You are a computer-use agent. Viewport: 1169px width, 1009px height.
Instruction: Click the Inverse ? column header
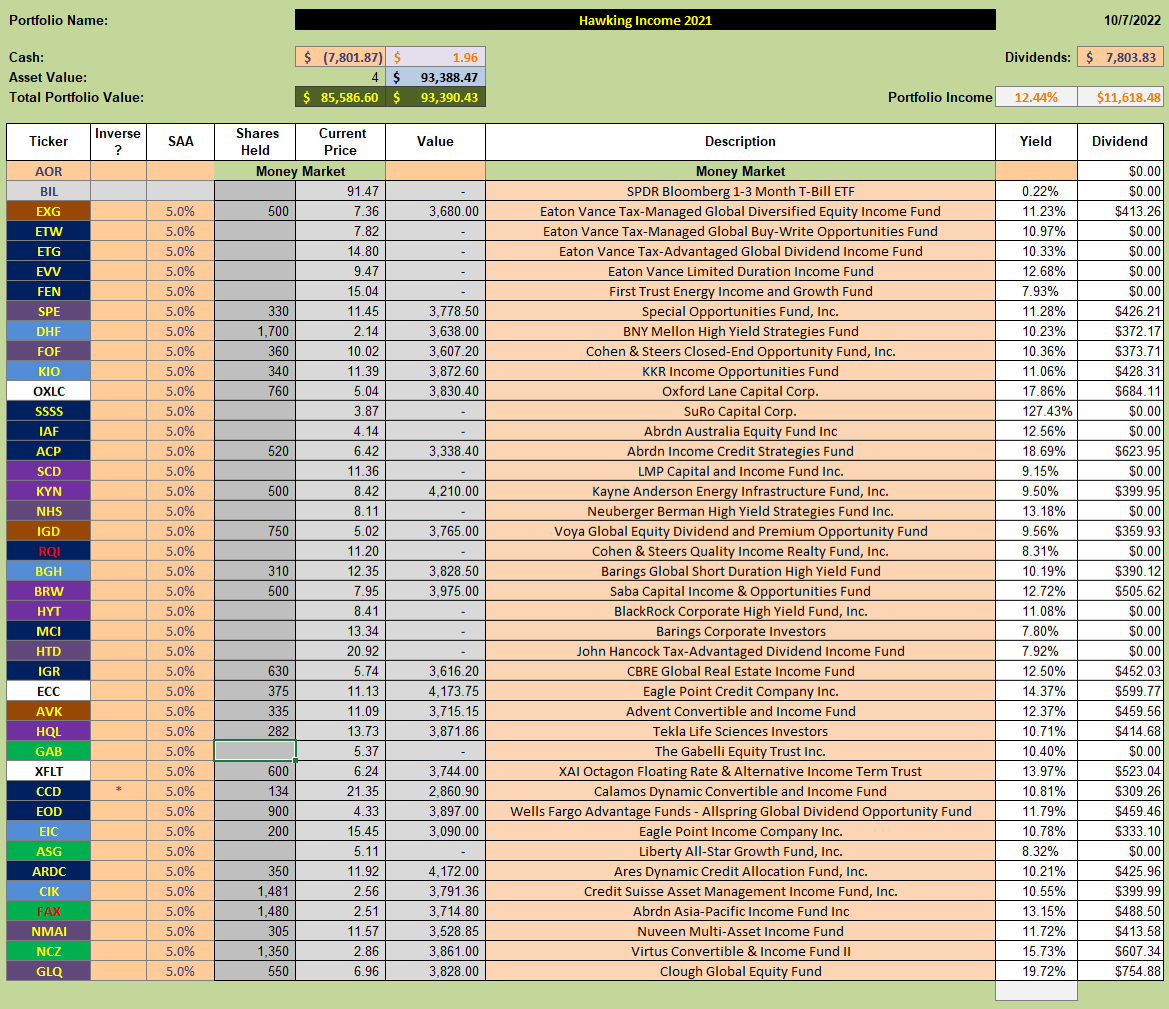click(x=119, y=142)
